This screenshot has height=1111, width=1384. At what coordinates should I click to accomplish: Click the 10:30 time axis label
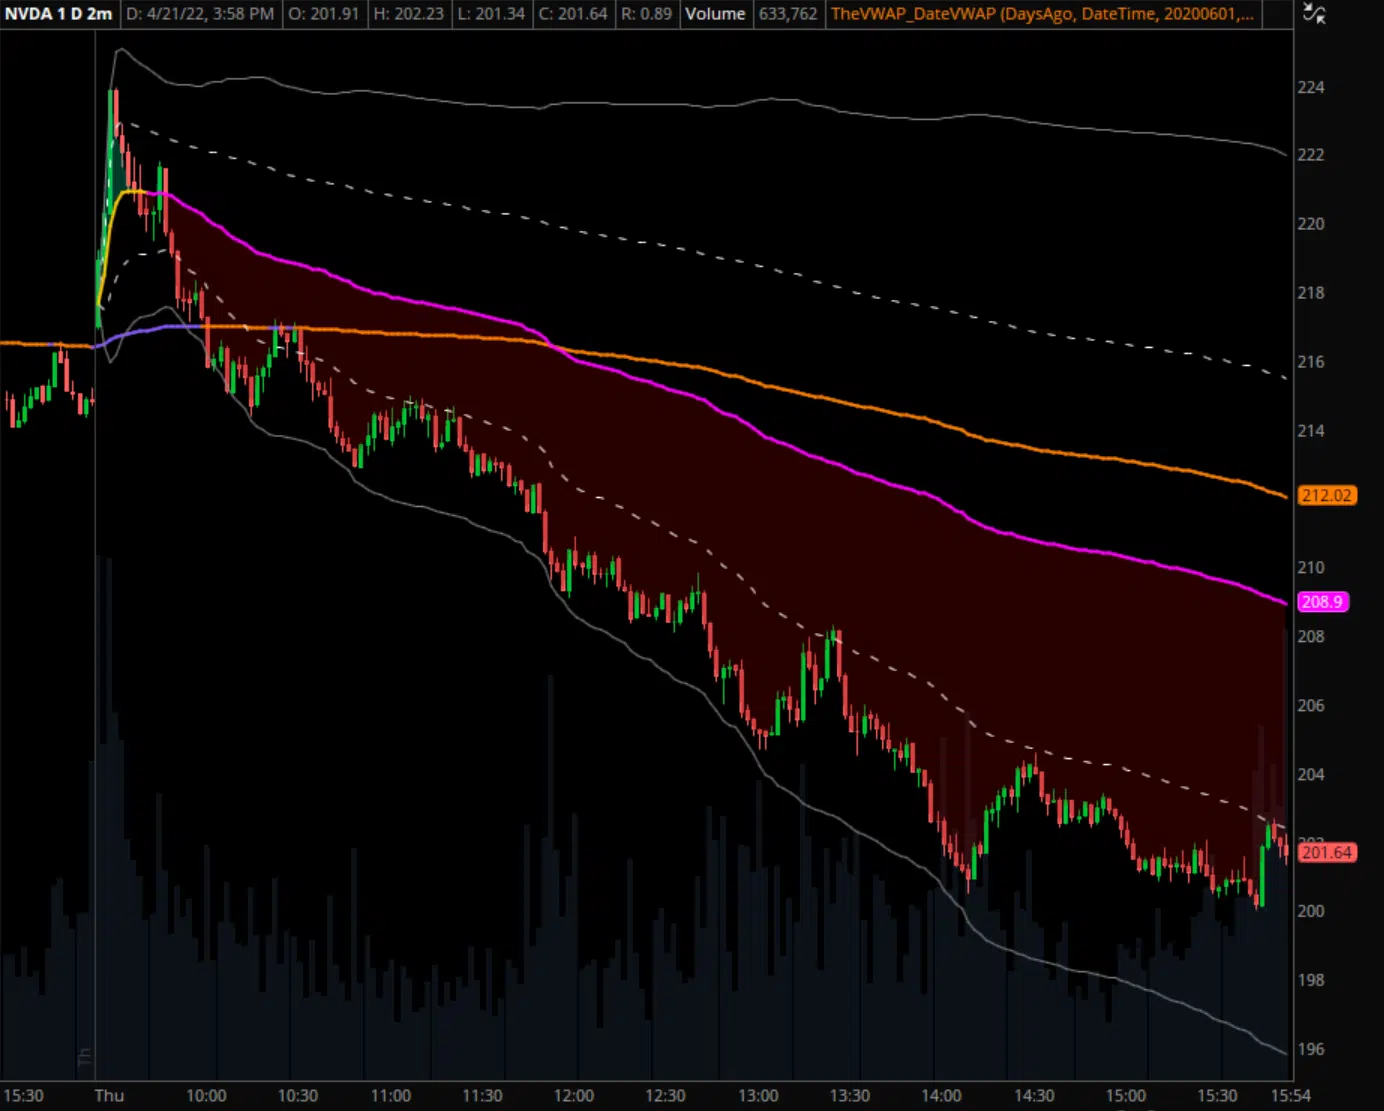tap(298, 1095)
